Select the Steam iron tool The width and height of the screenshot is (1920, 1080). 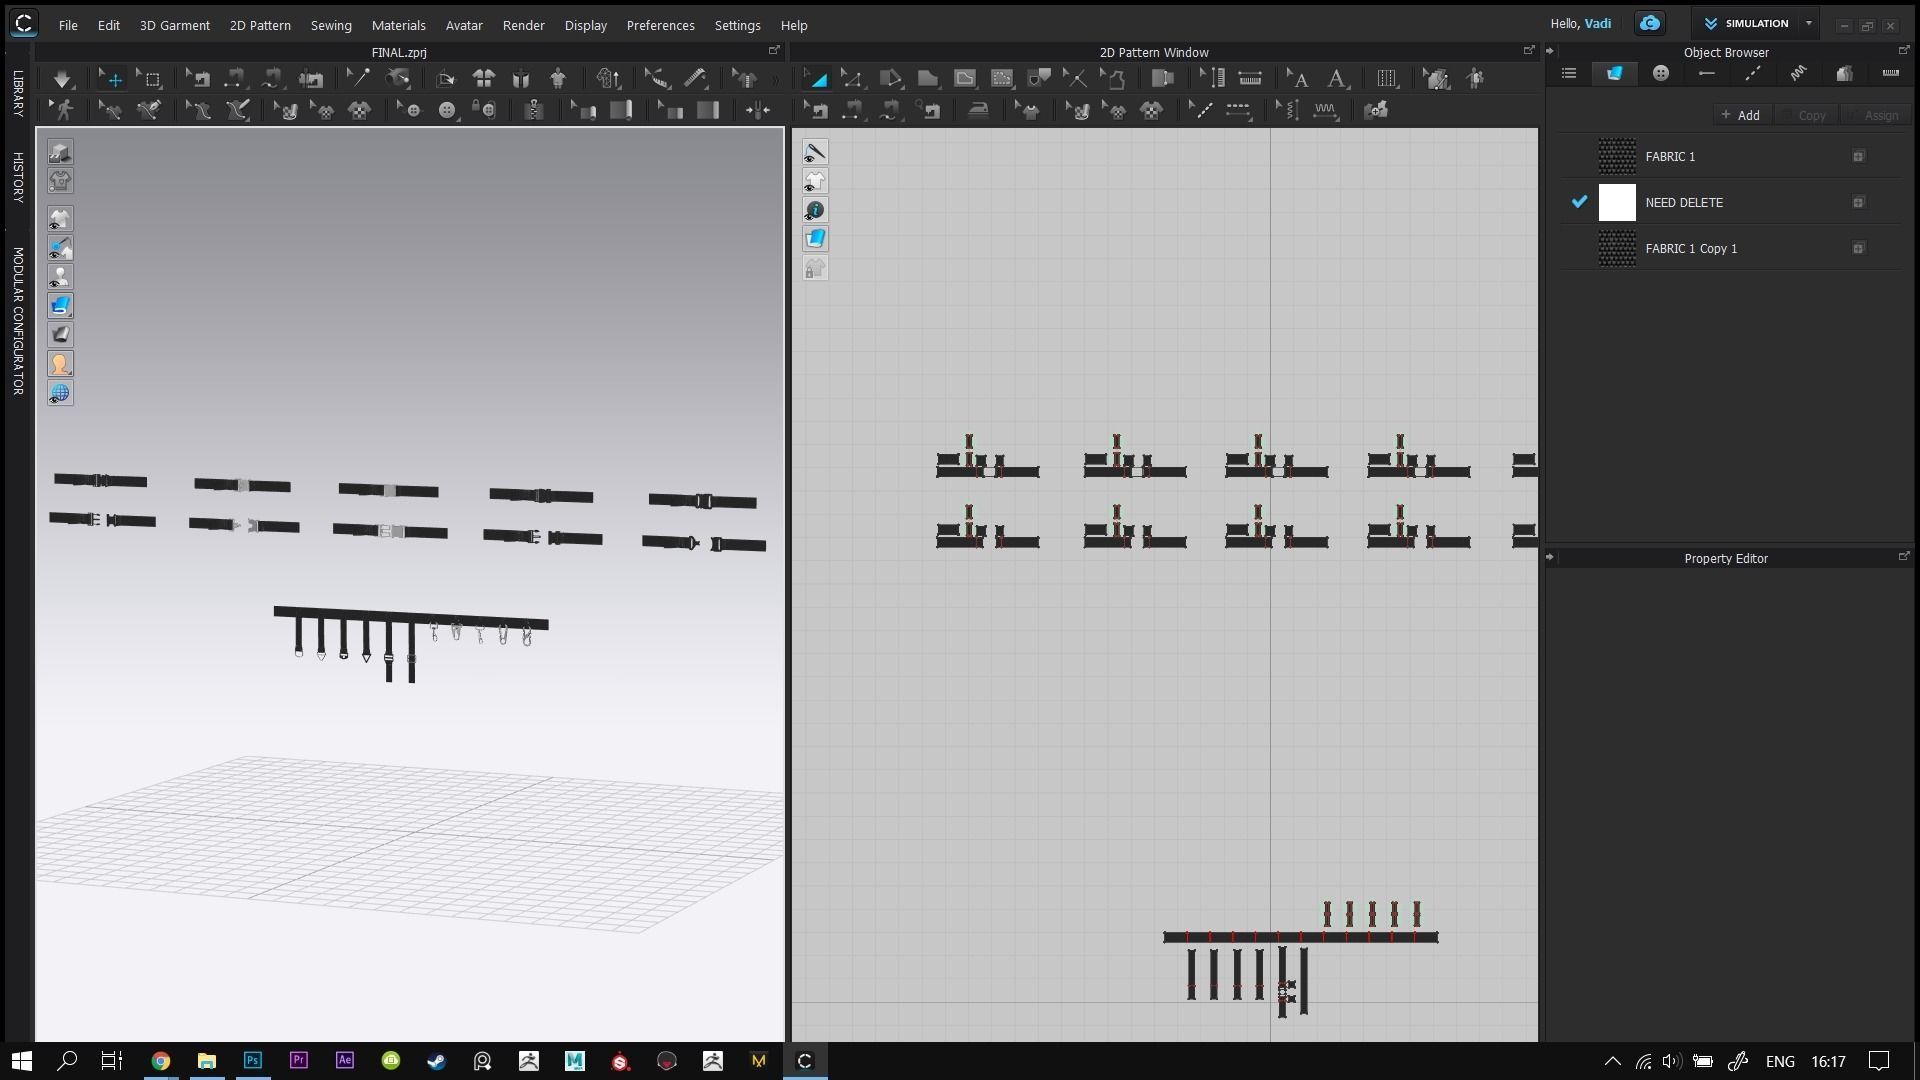(x=978, y=111)
